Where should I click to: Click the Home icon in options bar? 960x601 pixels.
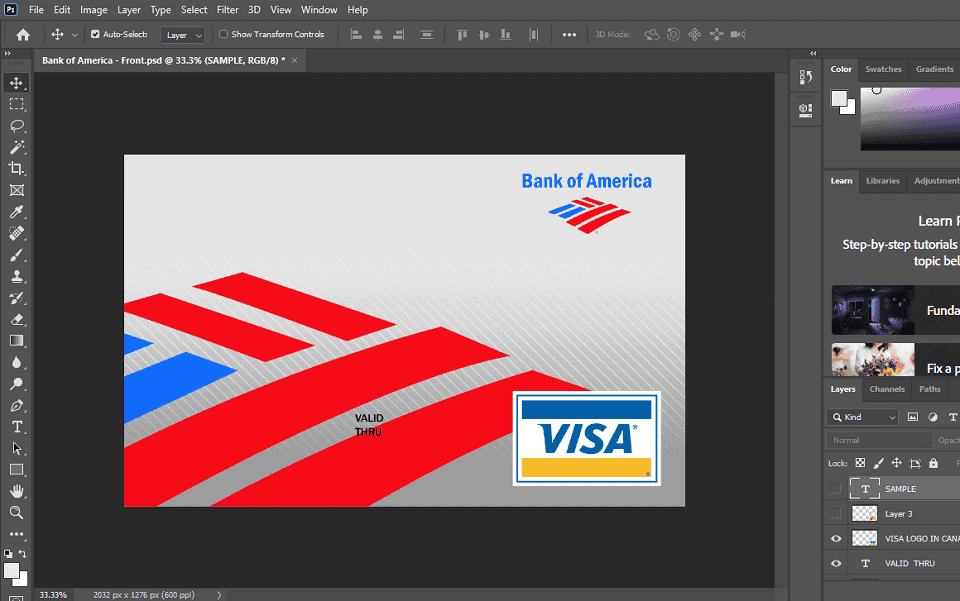pos(23,35)
